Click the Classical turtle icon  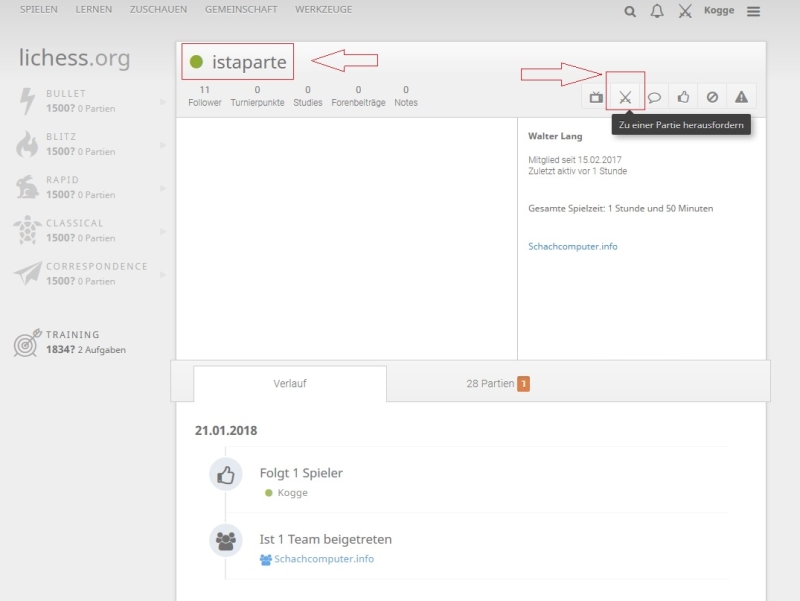(27, 230)
